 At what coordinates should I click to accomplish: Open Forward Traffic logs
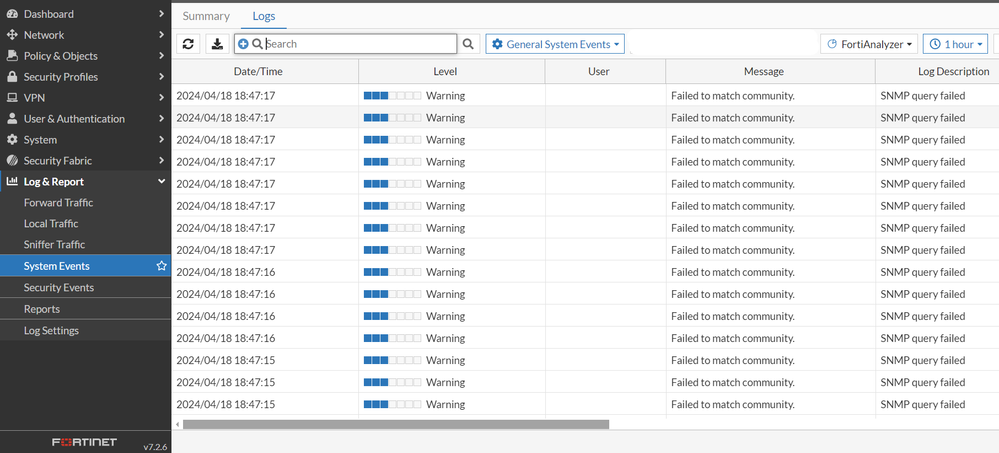[x=58, y=203]
